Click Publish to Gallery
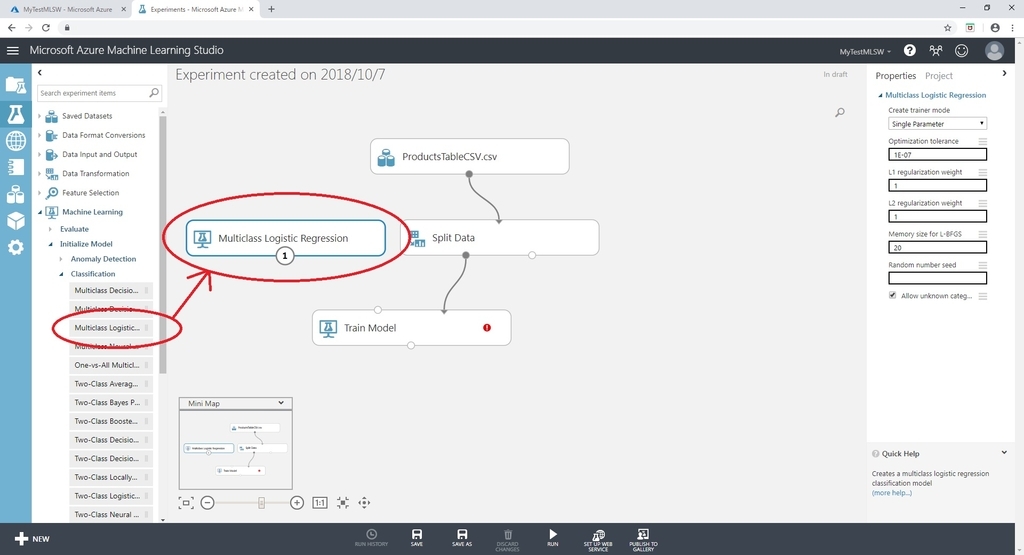The width and height of the screenshot is (1024, 555). pyautogui.click(x=643, y=539)
